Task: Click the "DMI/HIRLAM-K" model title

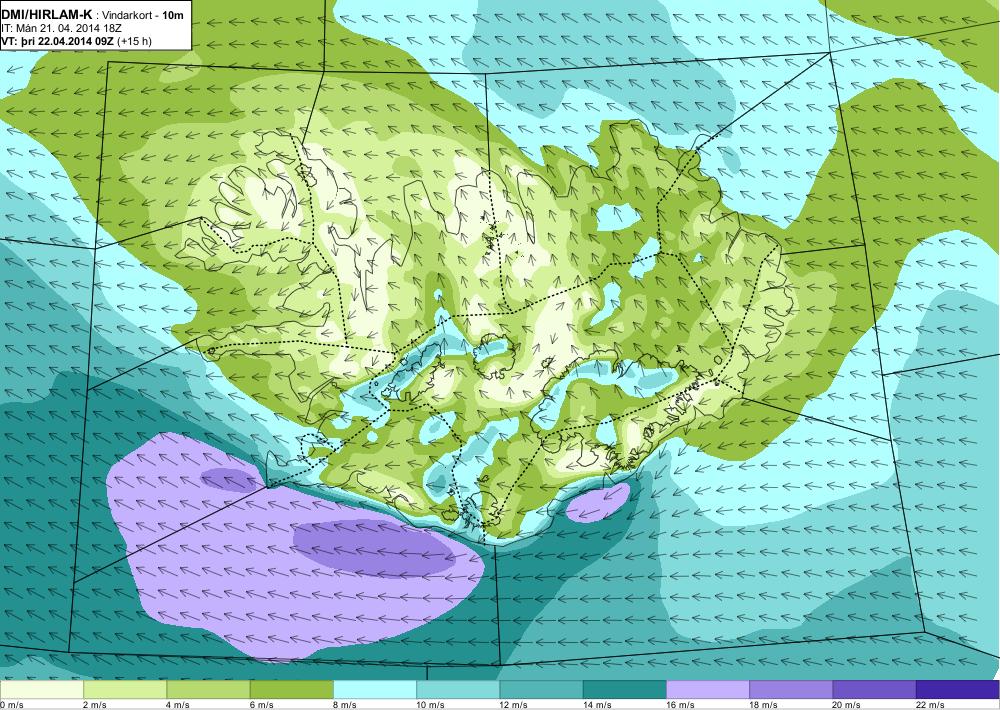Action: coord(47,14)
